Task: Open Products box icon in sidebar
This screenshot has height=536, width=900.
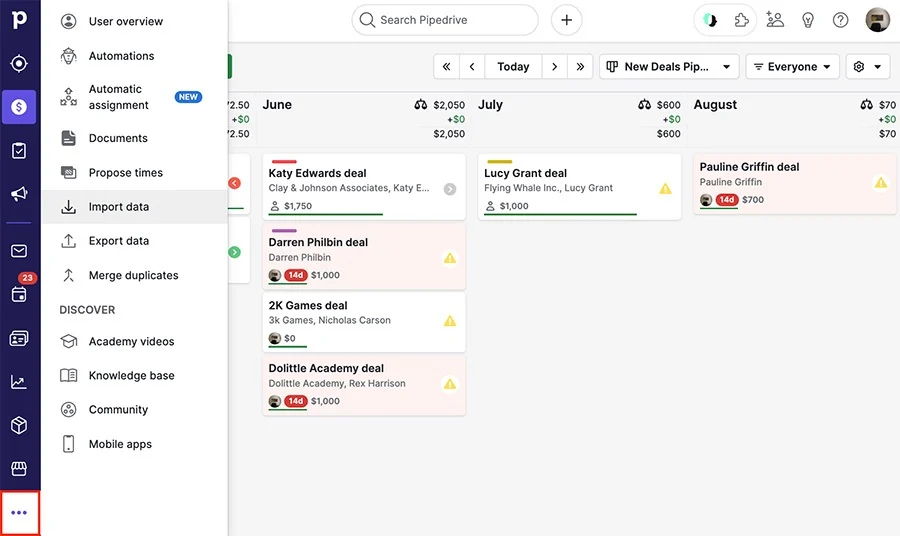Action: click(19, 425)
